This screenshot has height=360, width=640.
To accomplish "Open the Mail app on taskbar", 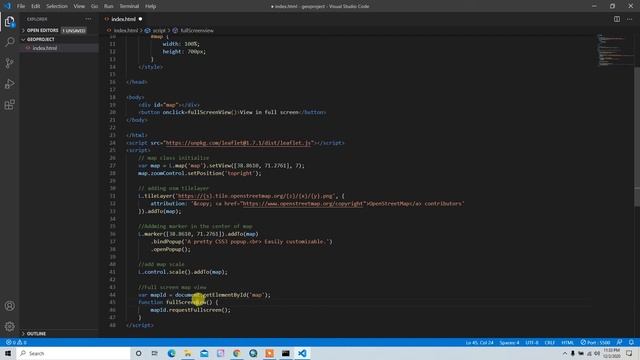I will (x=204, y=353).
